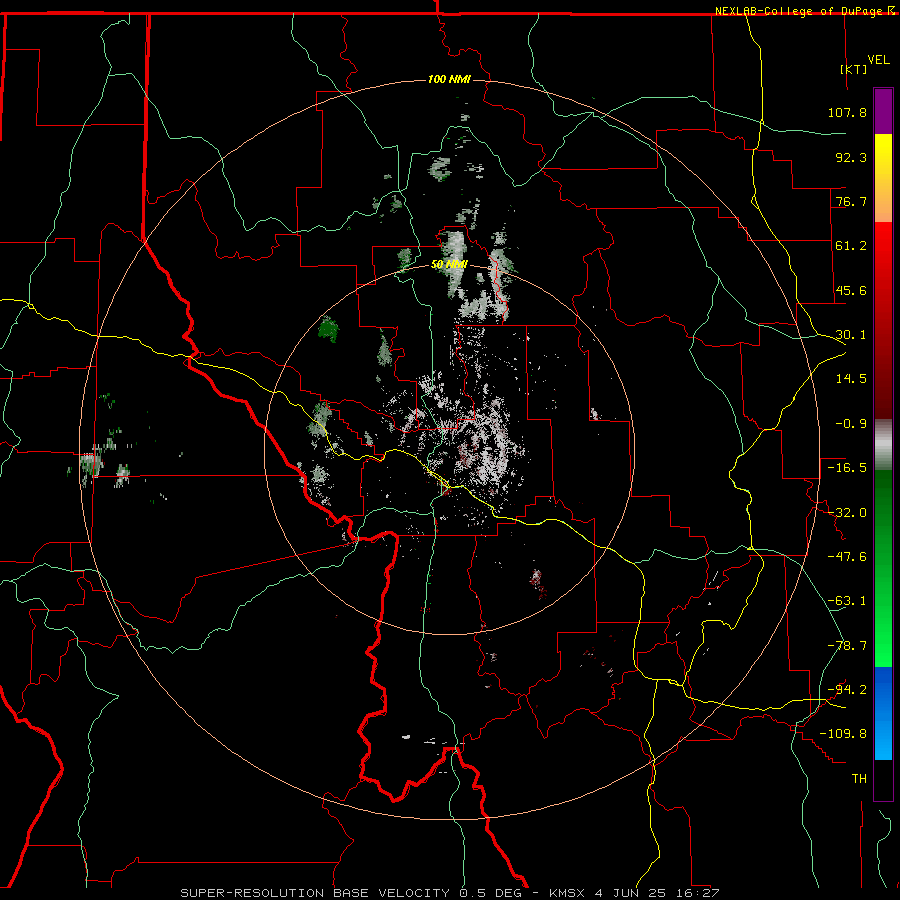Click the [KT] units label
The height and width of the screenshot is (900, 900).
(854, 69)
